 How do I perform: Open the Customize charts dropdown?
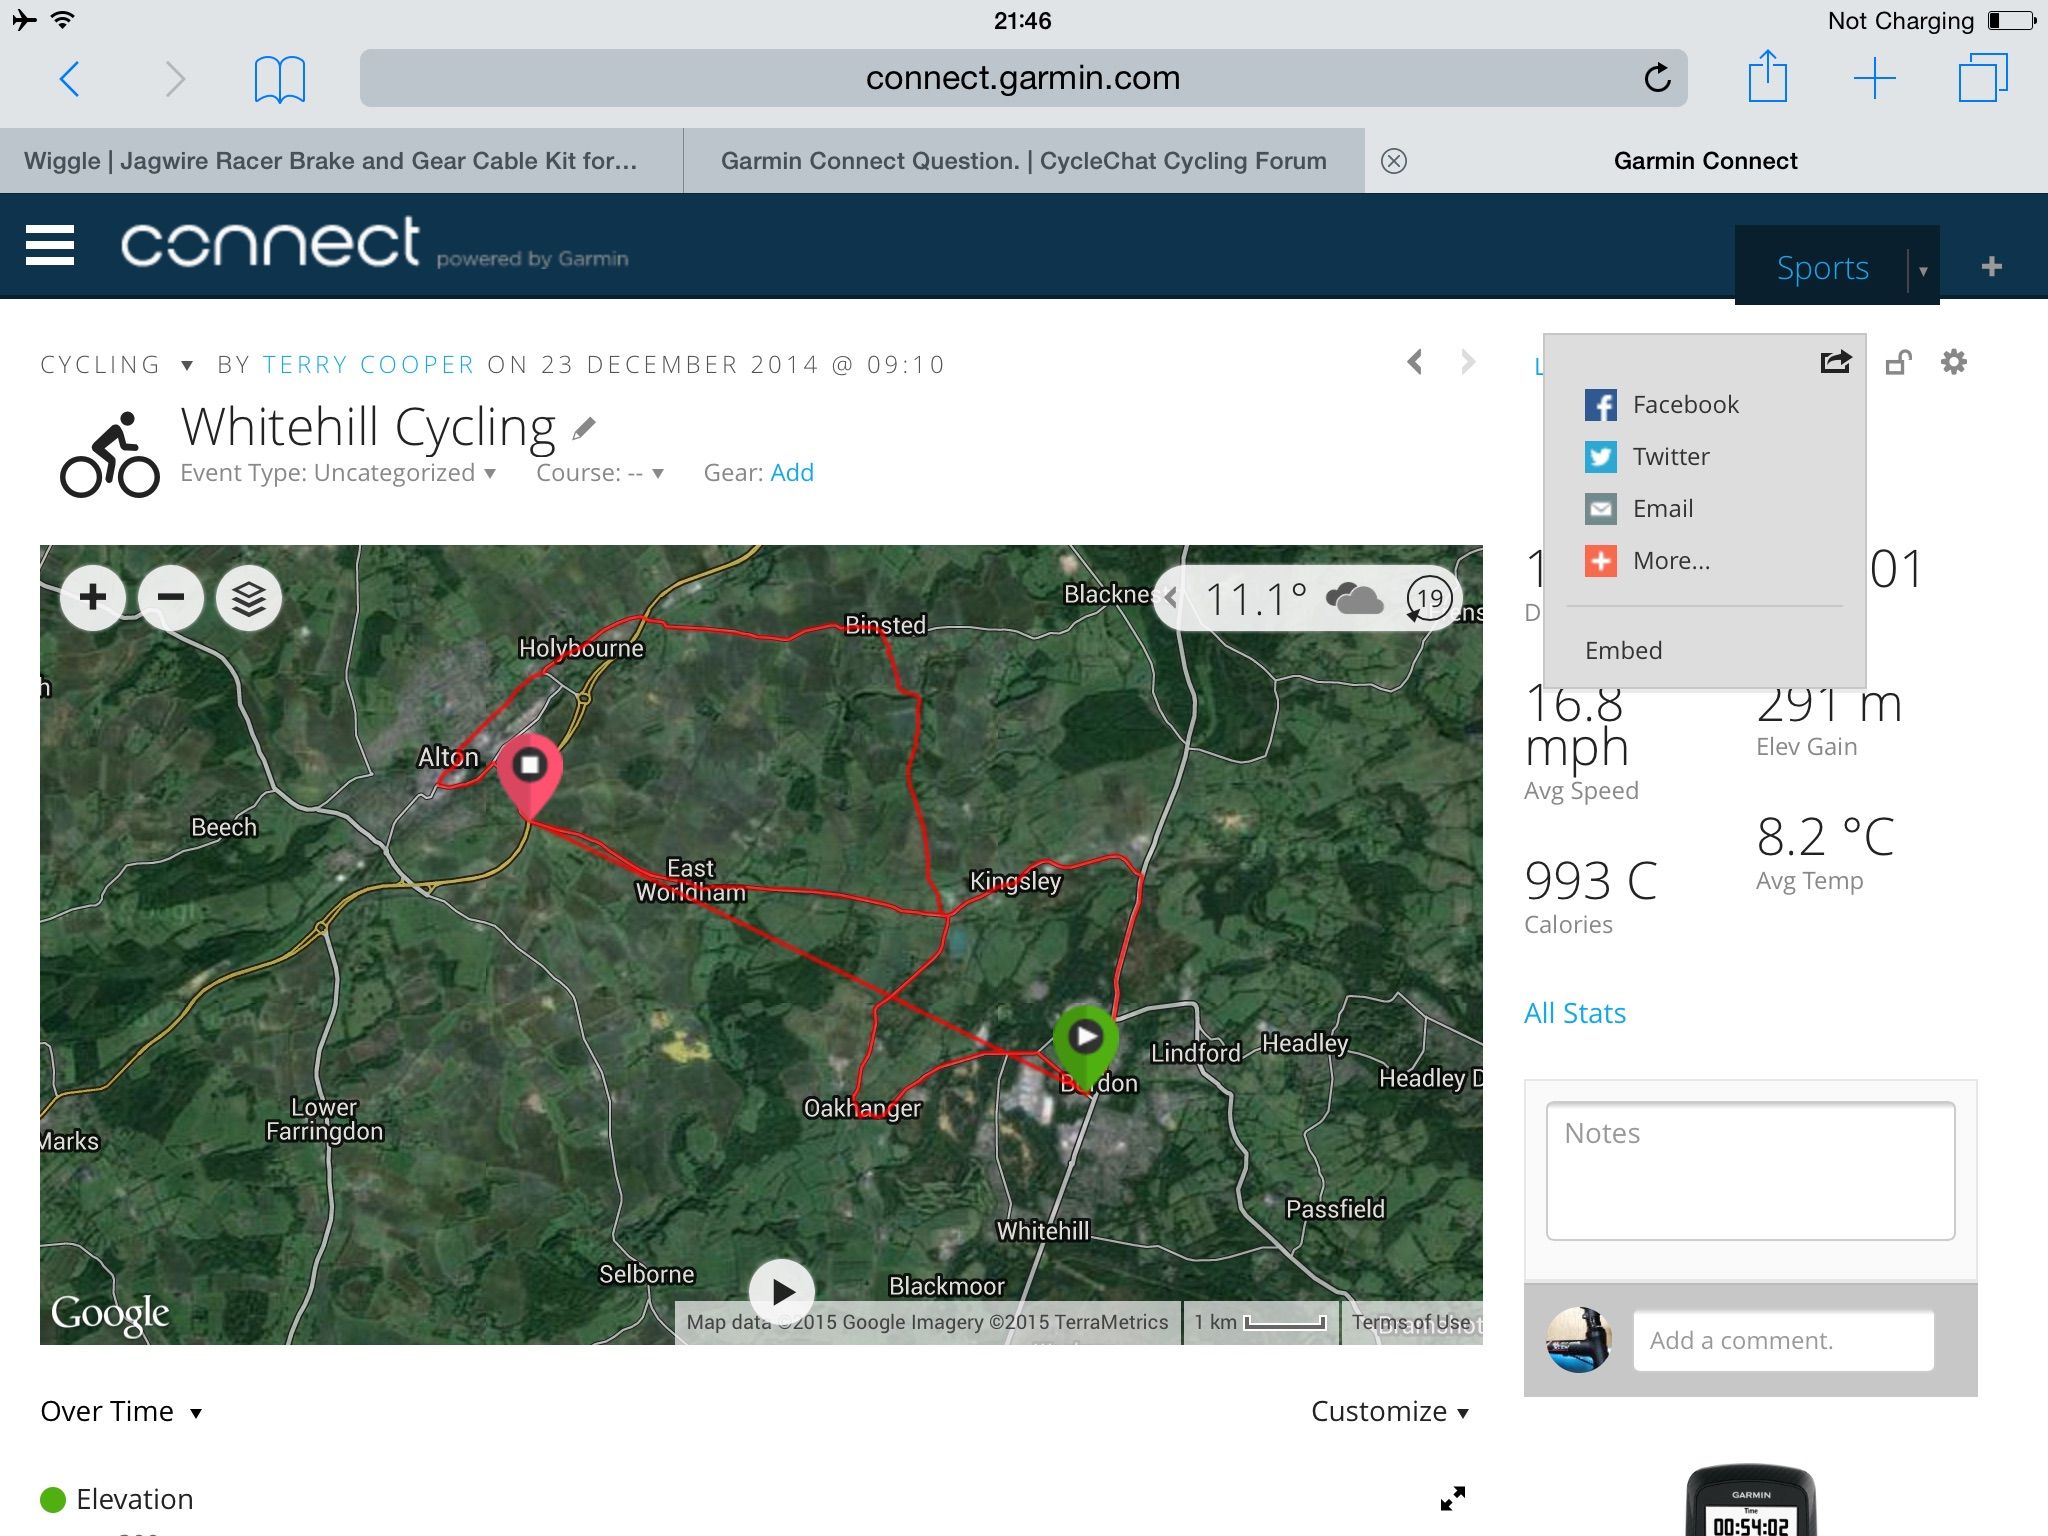pos(1390,1411)
